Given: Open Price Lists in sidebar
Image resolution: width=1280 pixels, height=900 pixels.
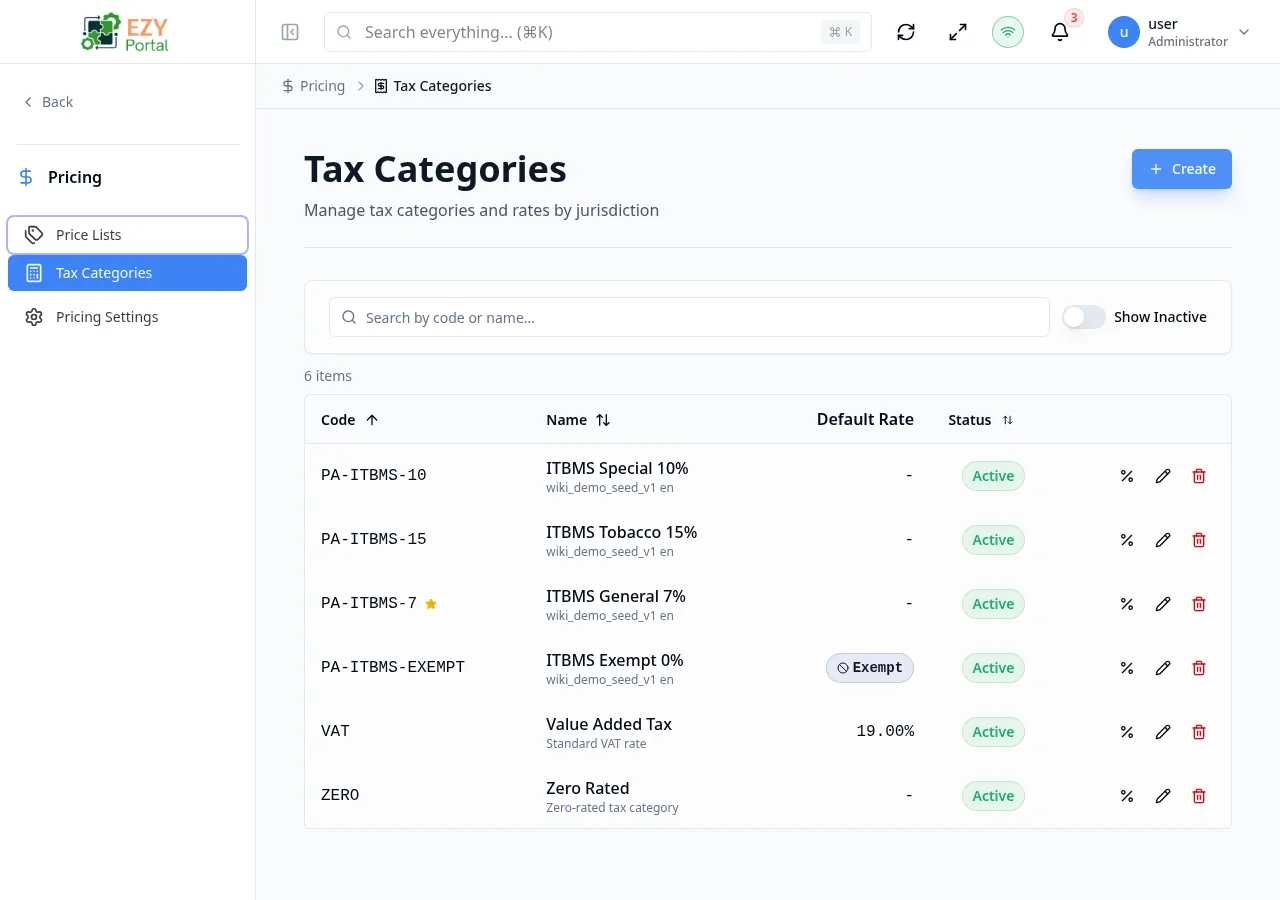Looking at the screenshot, I should coord(127,235).
